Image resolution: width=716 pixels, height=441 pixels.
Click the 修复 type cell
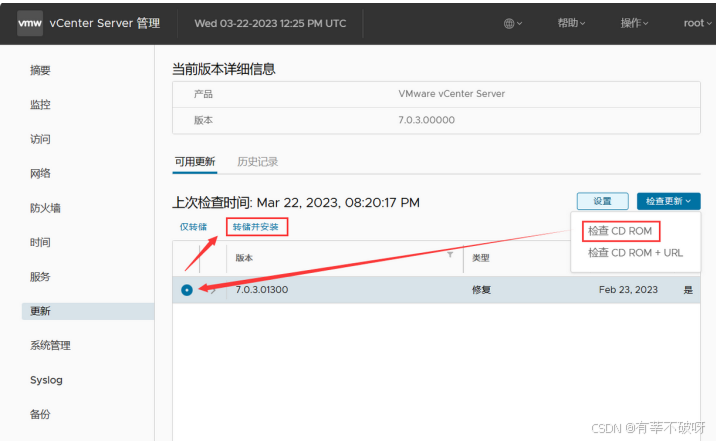(x=481, y=290)
